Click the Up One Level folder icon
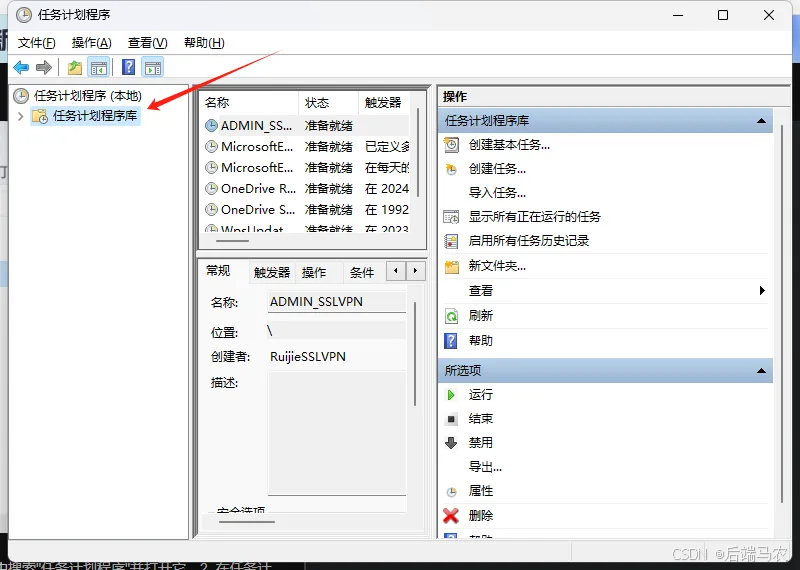Viewport: 800px width, 570px height. pos(75,67)
